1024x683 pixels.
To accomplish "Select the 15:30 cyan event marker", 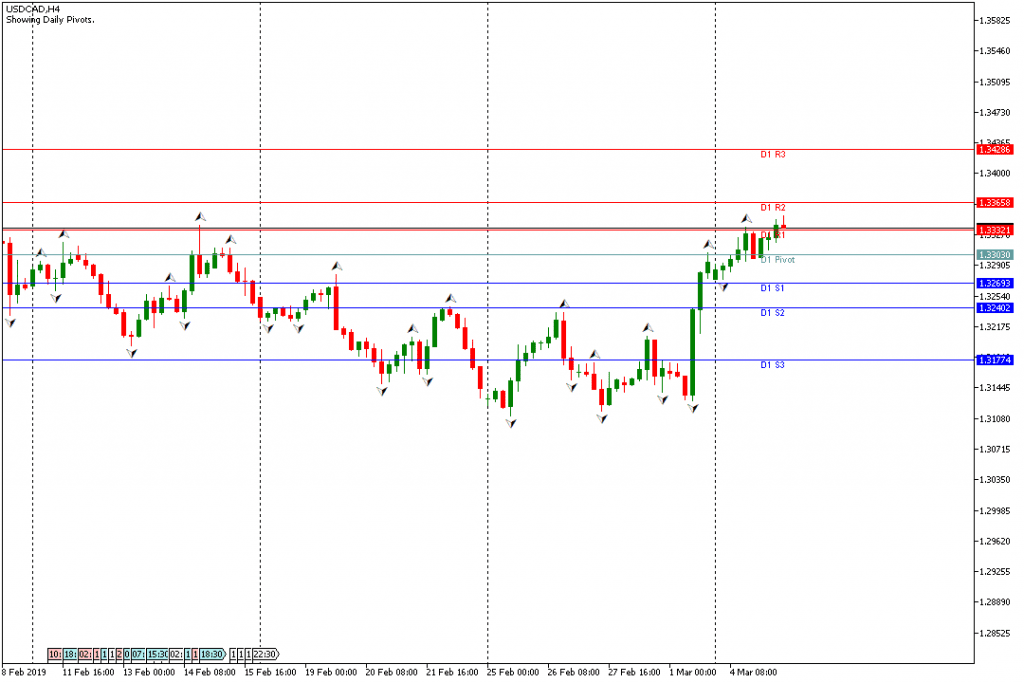I will click(156, 654).
